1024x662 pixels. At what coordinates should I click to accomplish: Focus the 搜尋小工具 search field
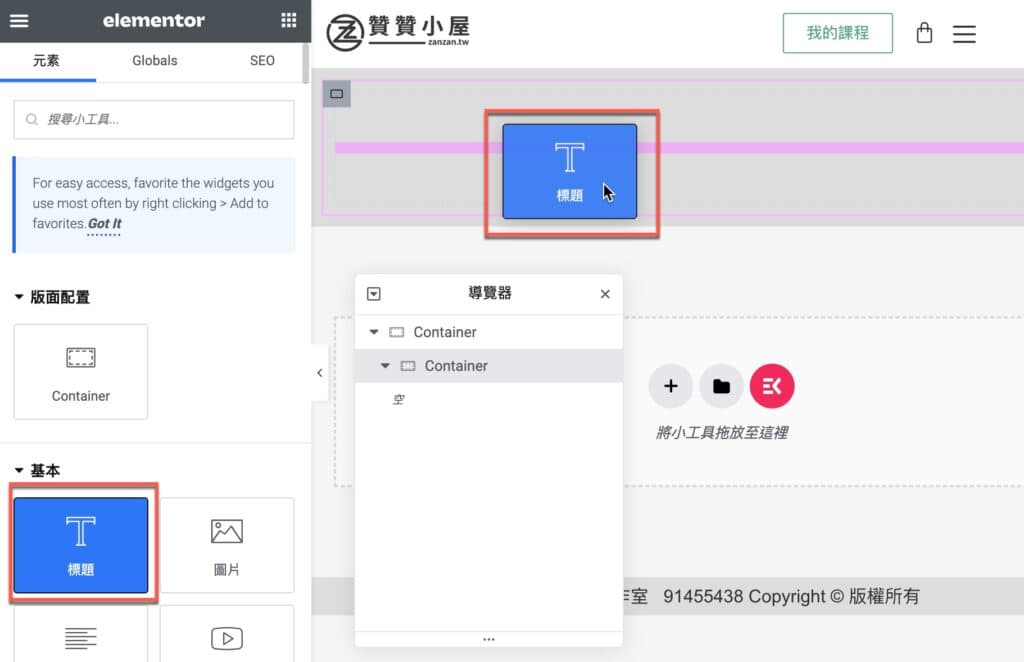coord(154,119)
